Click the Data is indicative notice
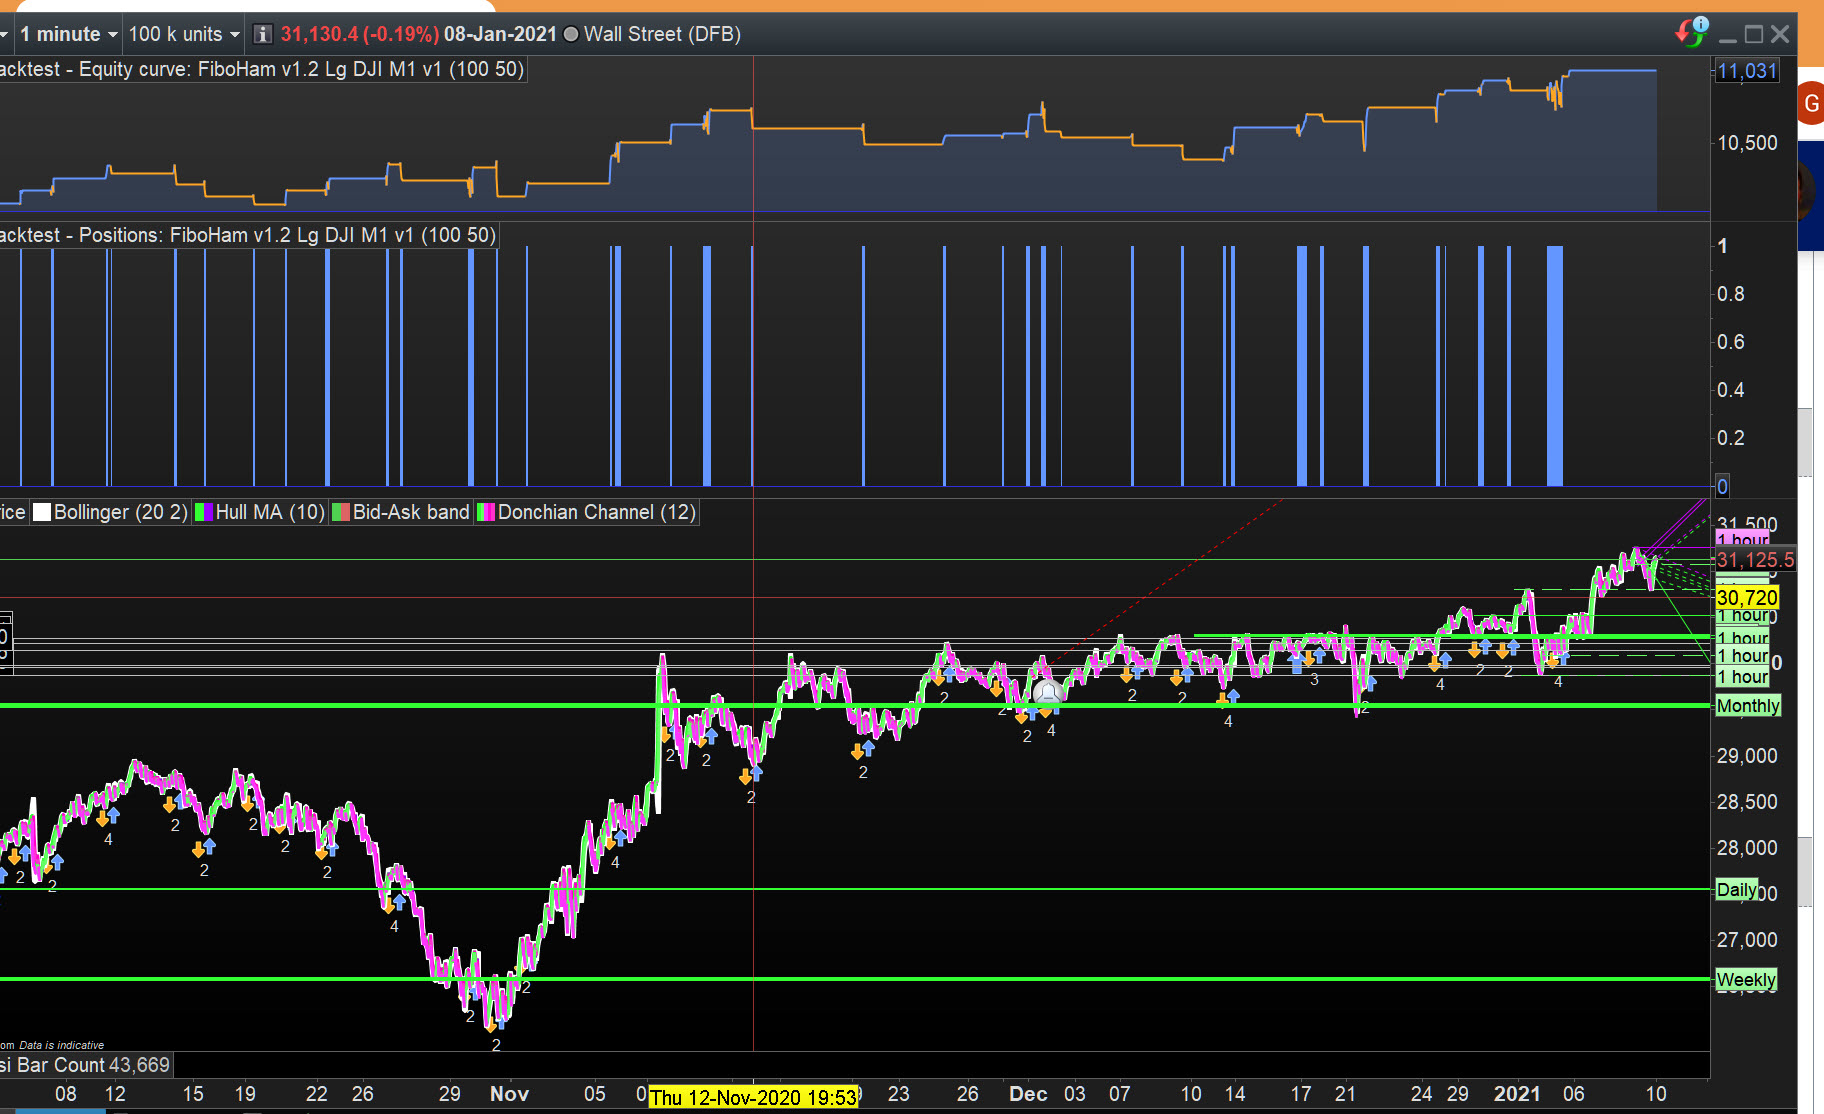1824x1114 pixels. [x=61, y=1045]
